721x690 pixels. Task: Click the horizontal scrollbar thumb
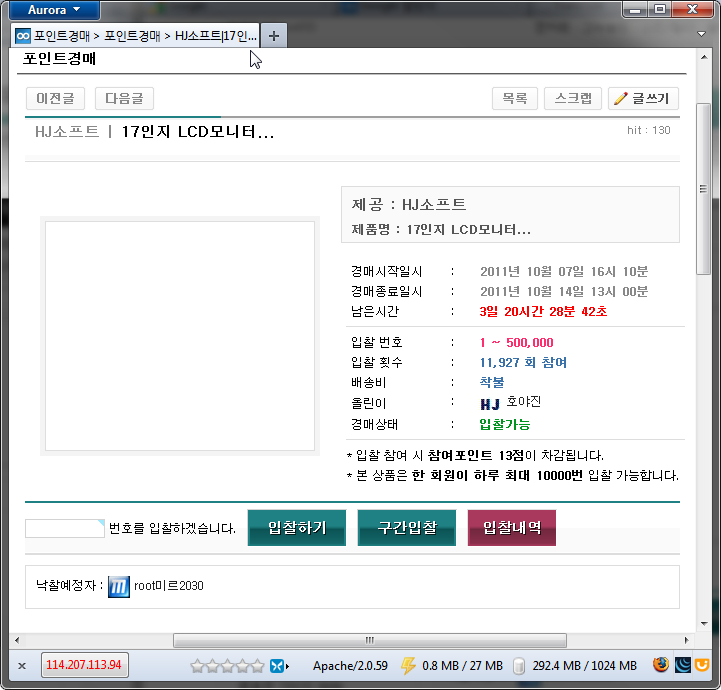(x=370, y=640)
